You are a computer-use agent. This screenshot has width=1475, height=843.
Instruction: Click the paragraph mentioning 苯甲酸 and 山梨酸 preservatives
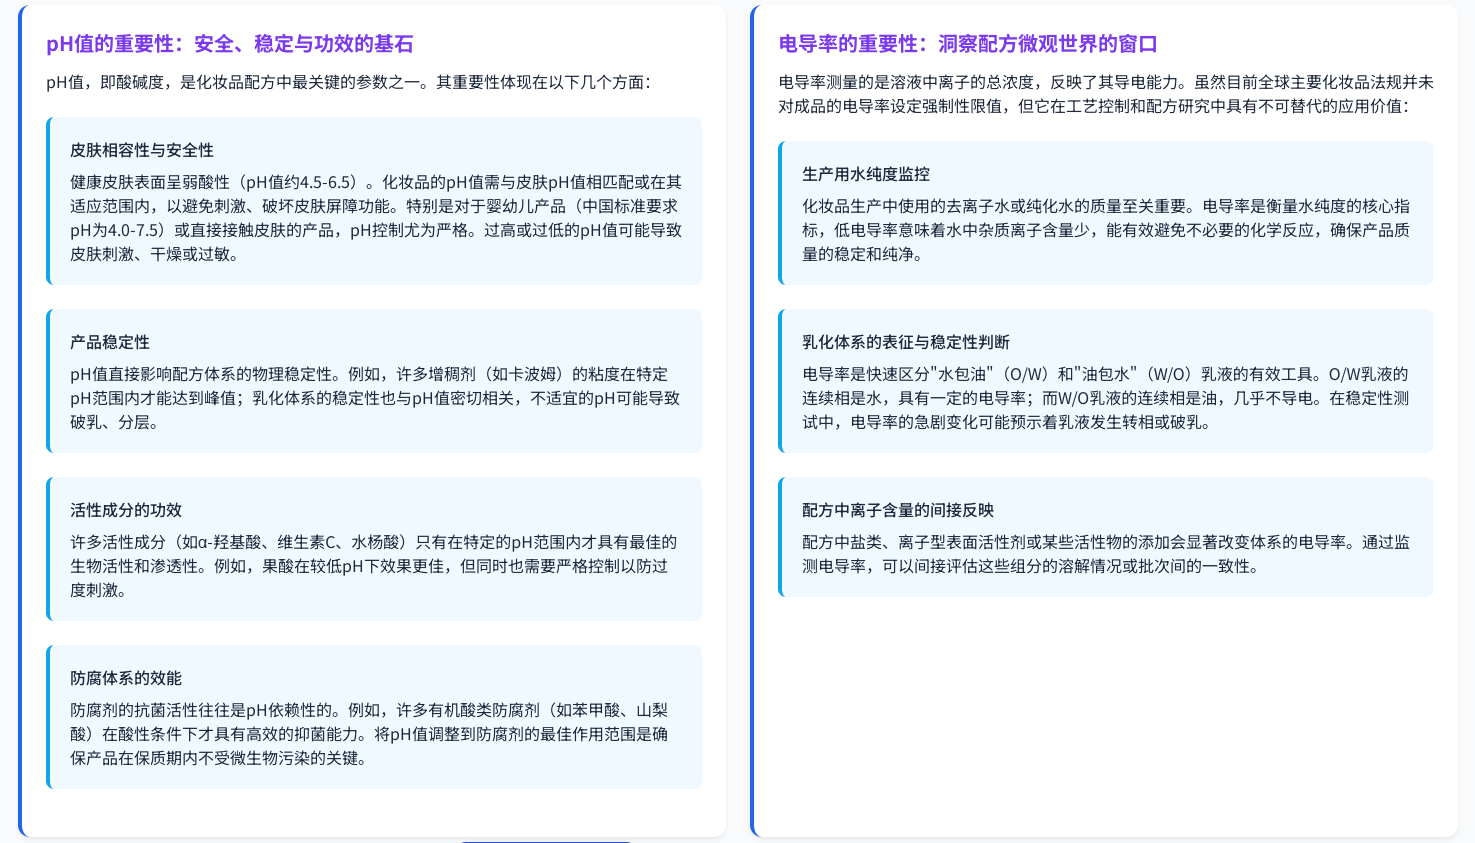coord(369,734)
